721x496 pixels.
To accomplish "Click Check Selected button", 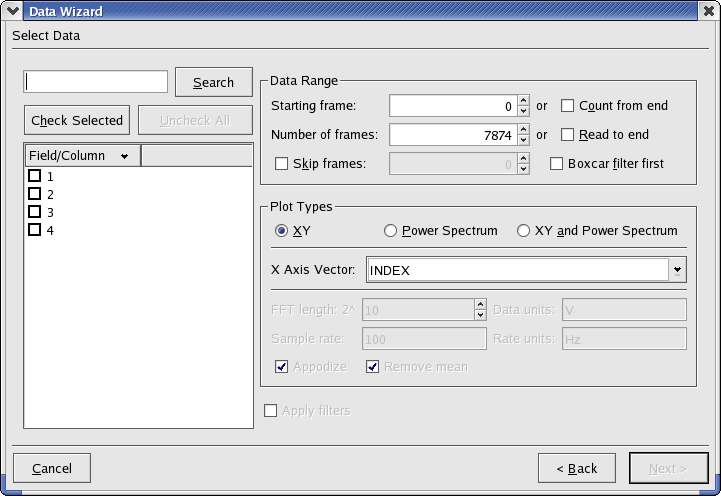I will [x=77, y=120].
